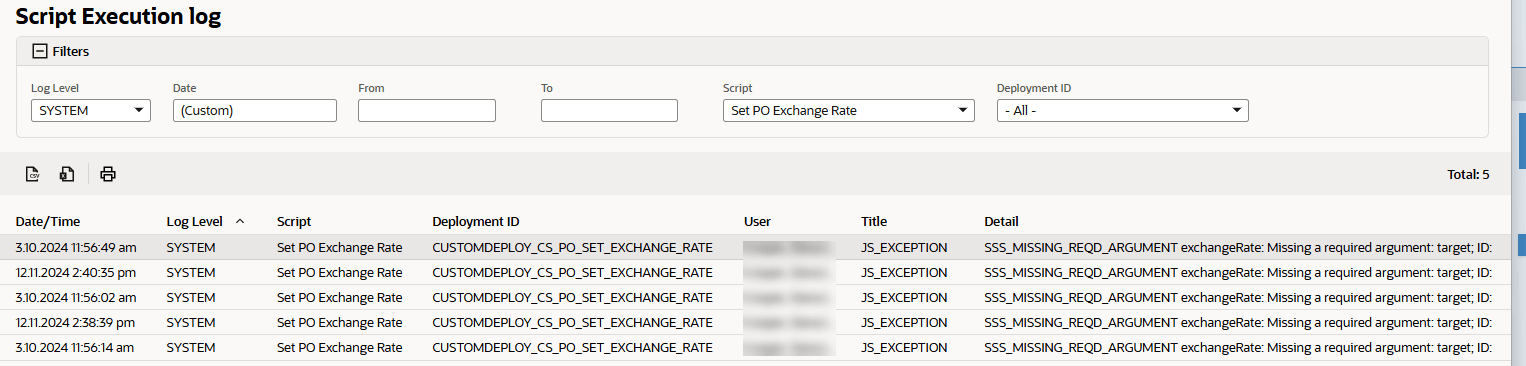1526x366 pixels.
Task: Select the 3.10.2024 11:56:14 am row
Action: point(755,347)
